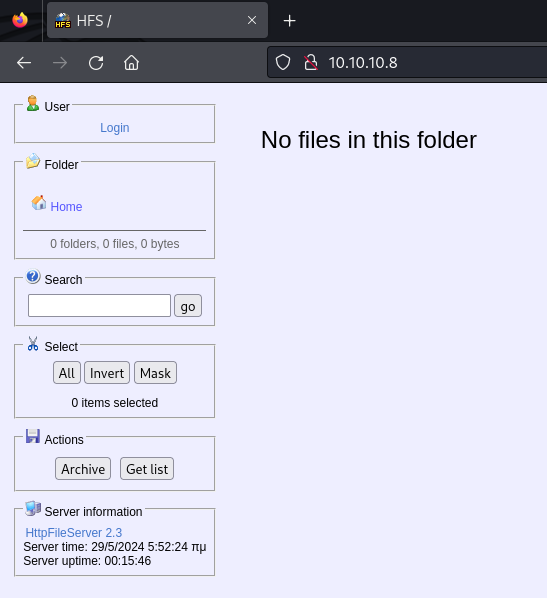Invert the selection
Viewport: 547px width, 598px height.
107,373
